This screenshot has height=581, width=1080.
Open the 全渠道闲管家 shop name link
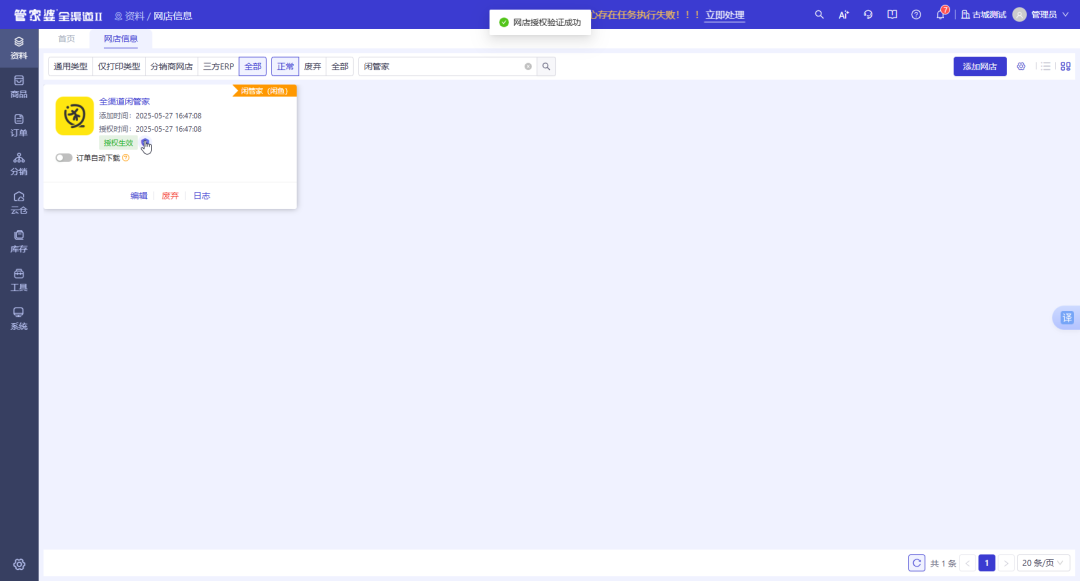pyautogui.click(x=125, y=101)
